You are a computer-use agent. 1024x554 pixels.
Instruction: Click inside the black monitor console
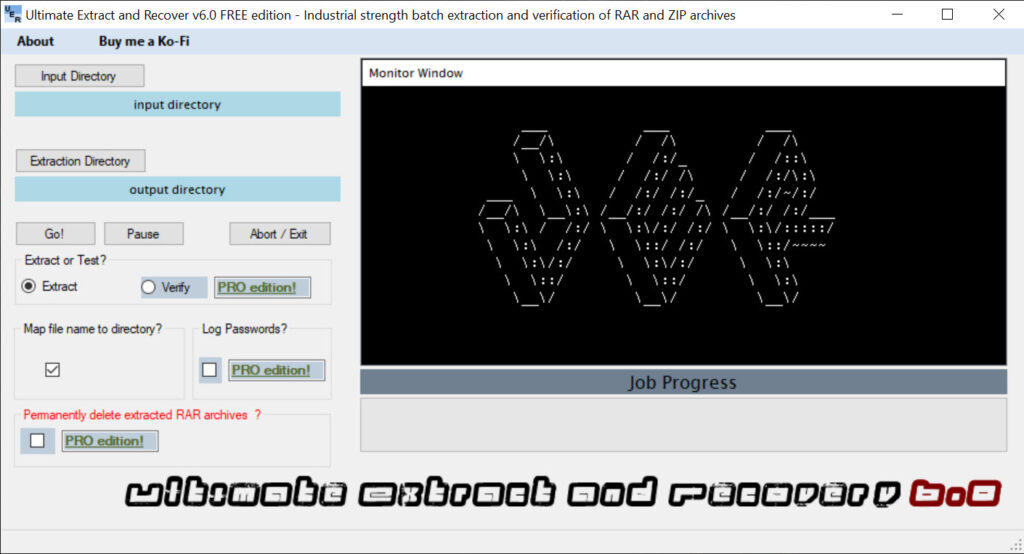(684, 225)
